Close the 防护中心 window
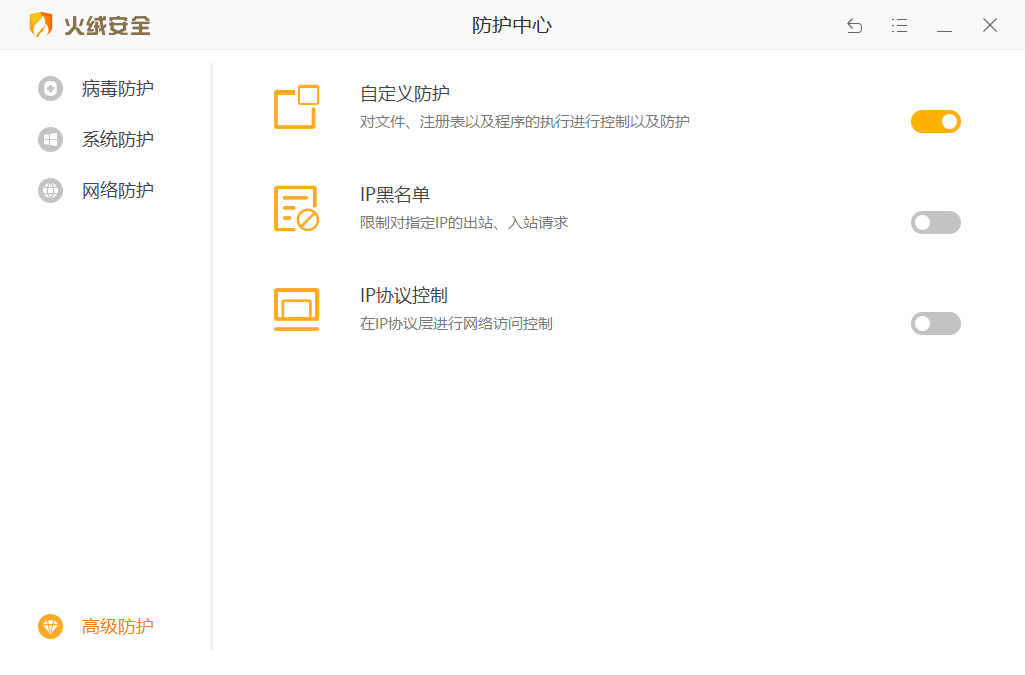 click(x=990, y=25)
